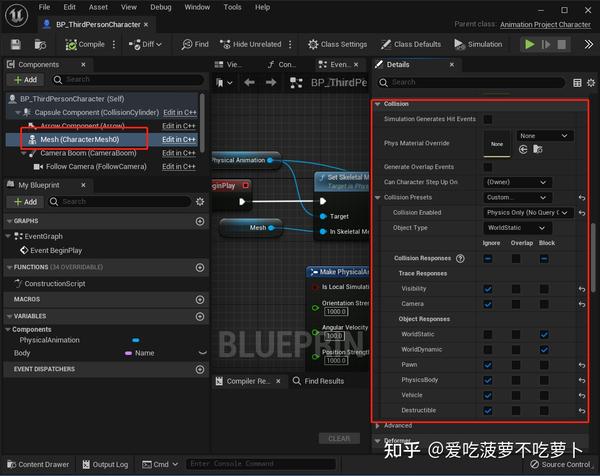The width and height of the screenshot is (600, 476).
Task: Reset Collision Presets to default arrow
Action: pos(582,197)
